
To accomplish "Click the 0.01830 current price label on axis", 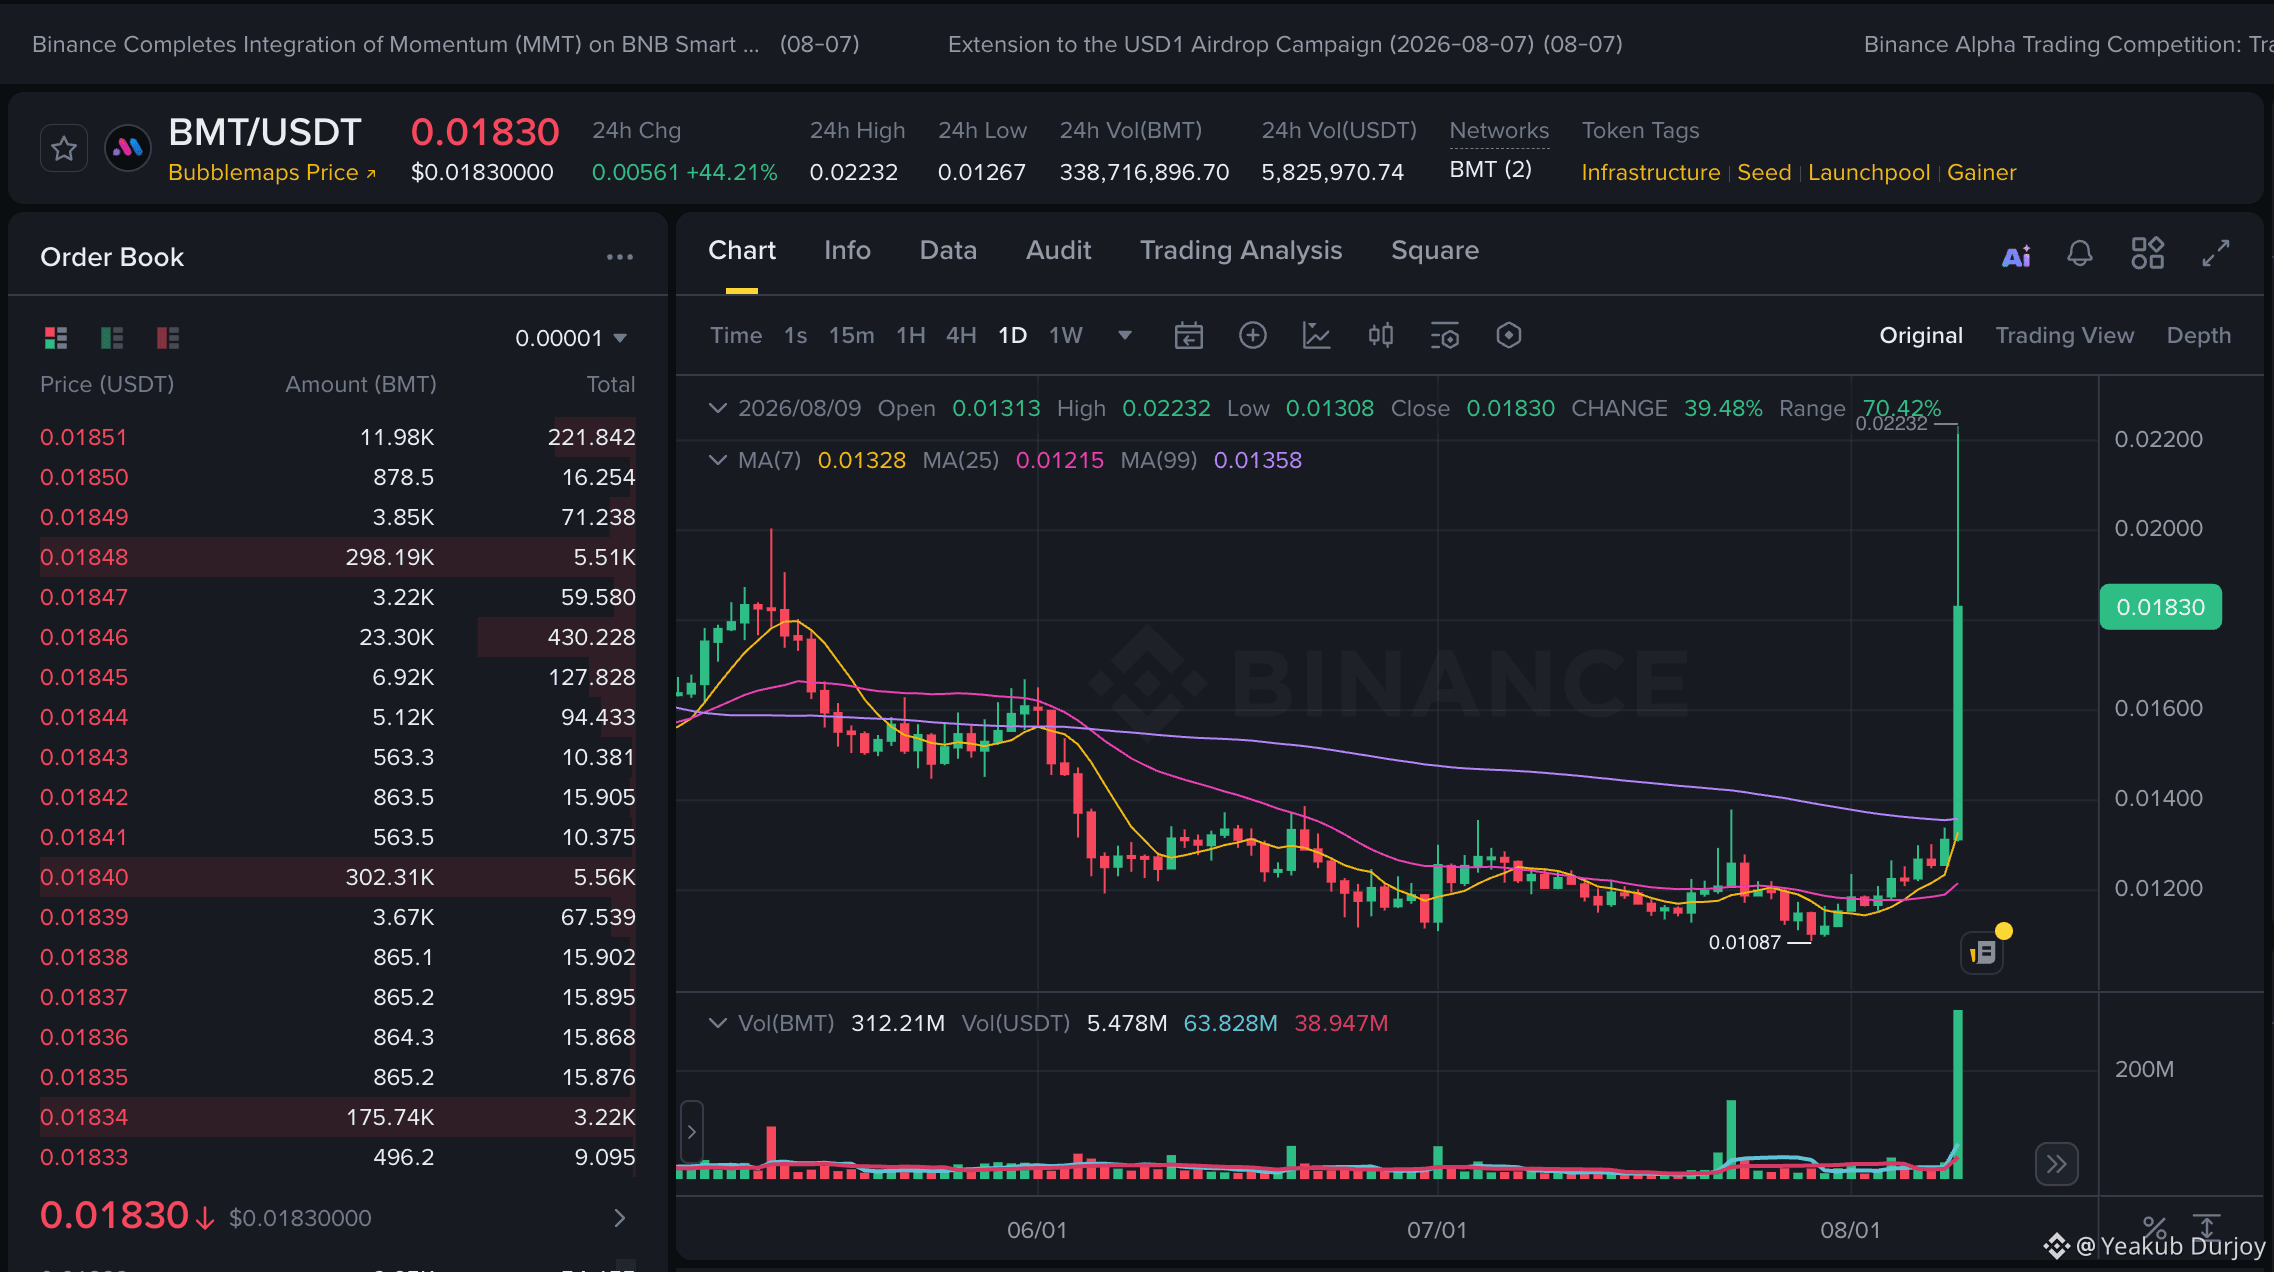I will [x=2160, y=607].
